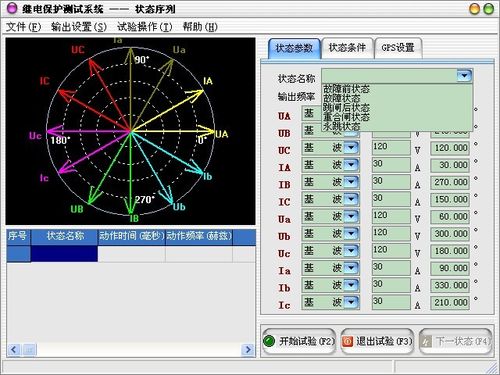Switch to the GPS设置 tab
Image resolution: width=500 pixels, height=375 pixels.
[x=398, y=48]
